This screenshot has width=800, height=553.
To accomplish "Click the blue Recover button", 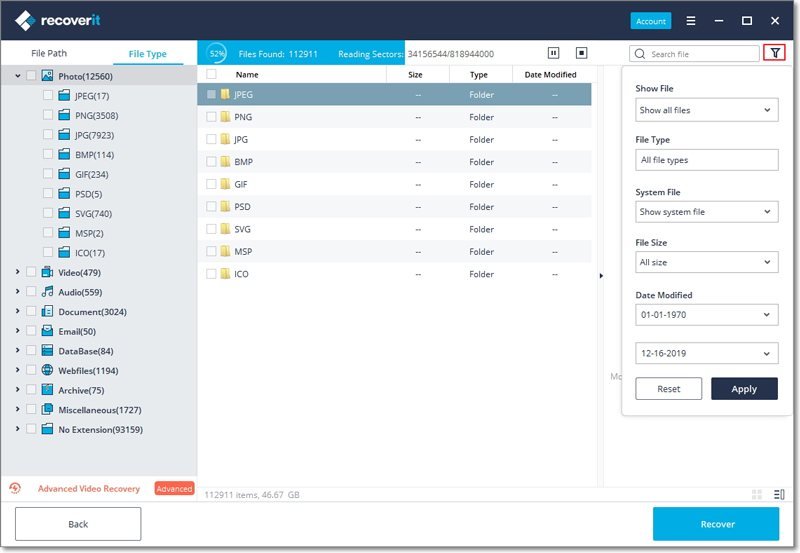I will click(x=716, y=524).
